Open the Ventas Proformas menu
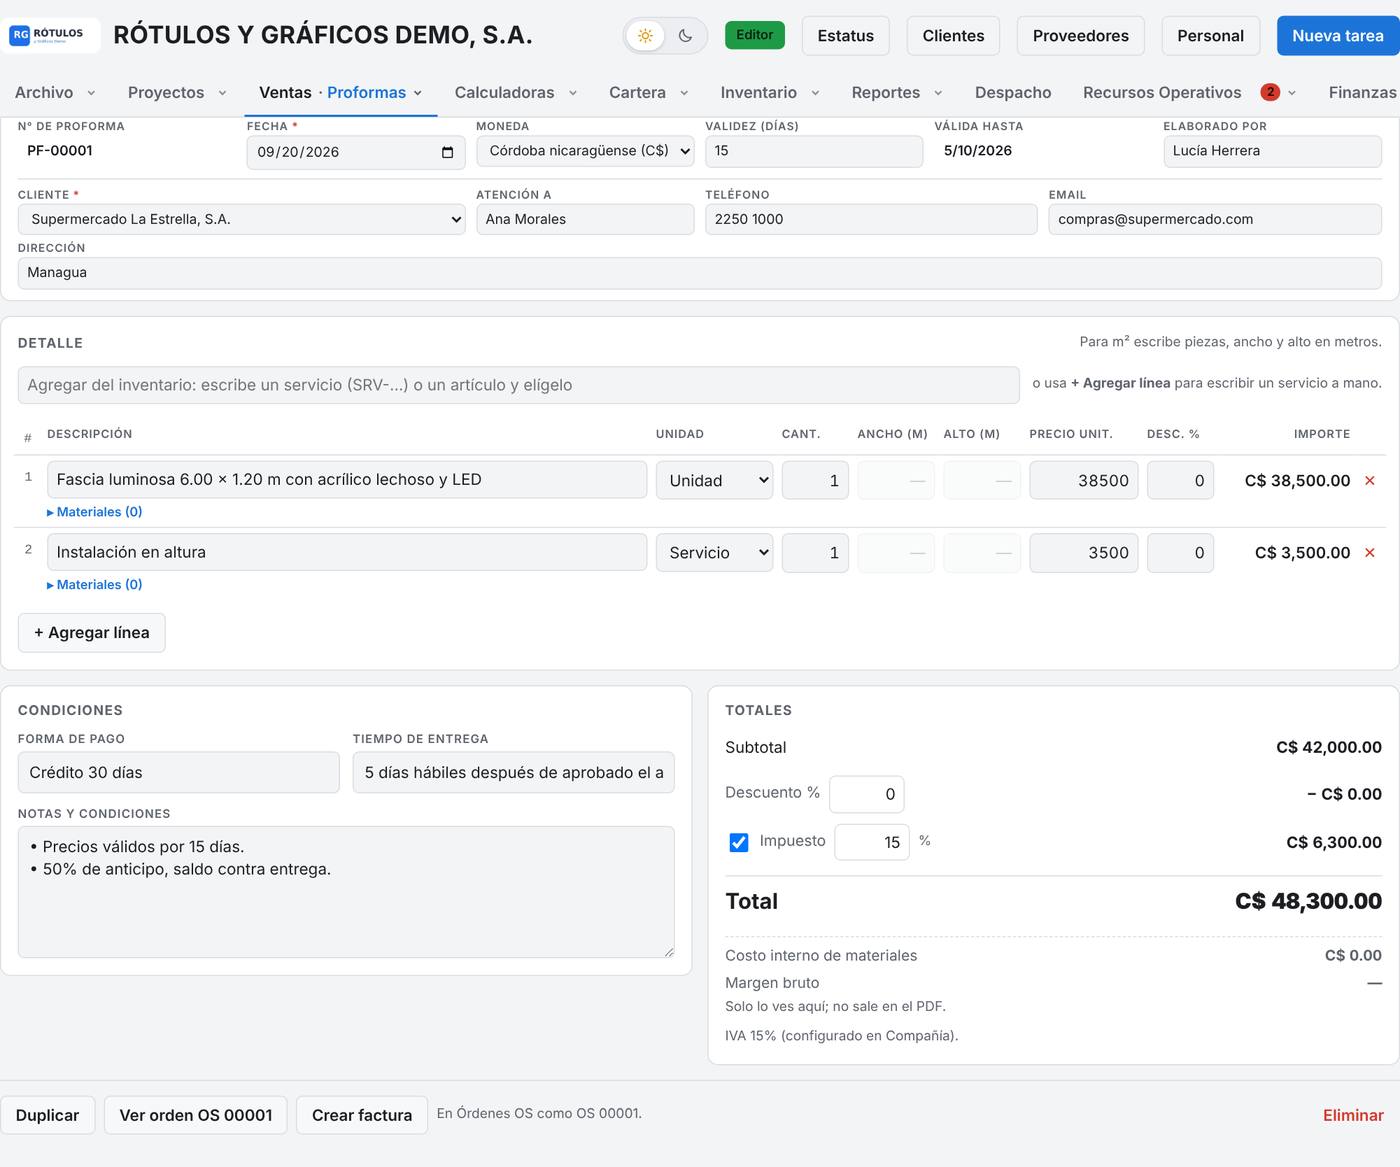 tap(340, 92)
